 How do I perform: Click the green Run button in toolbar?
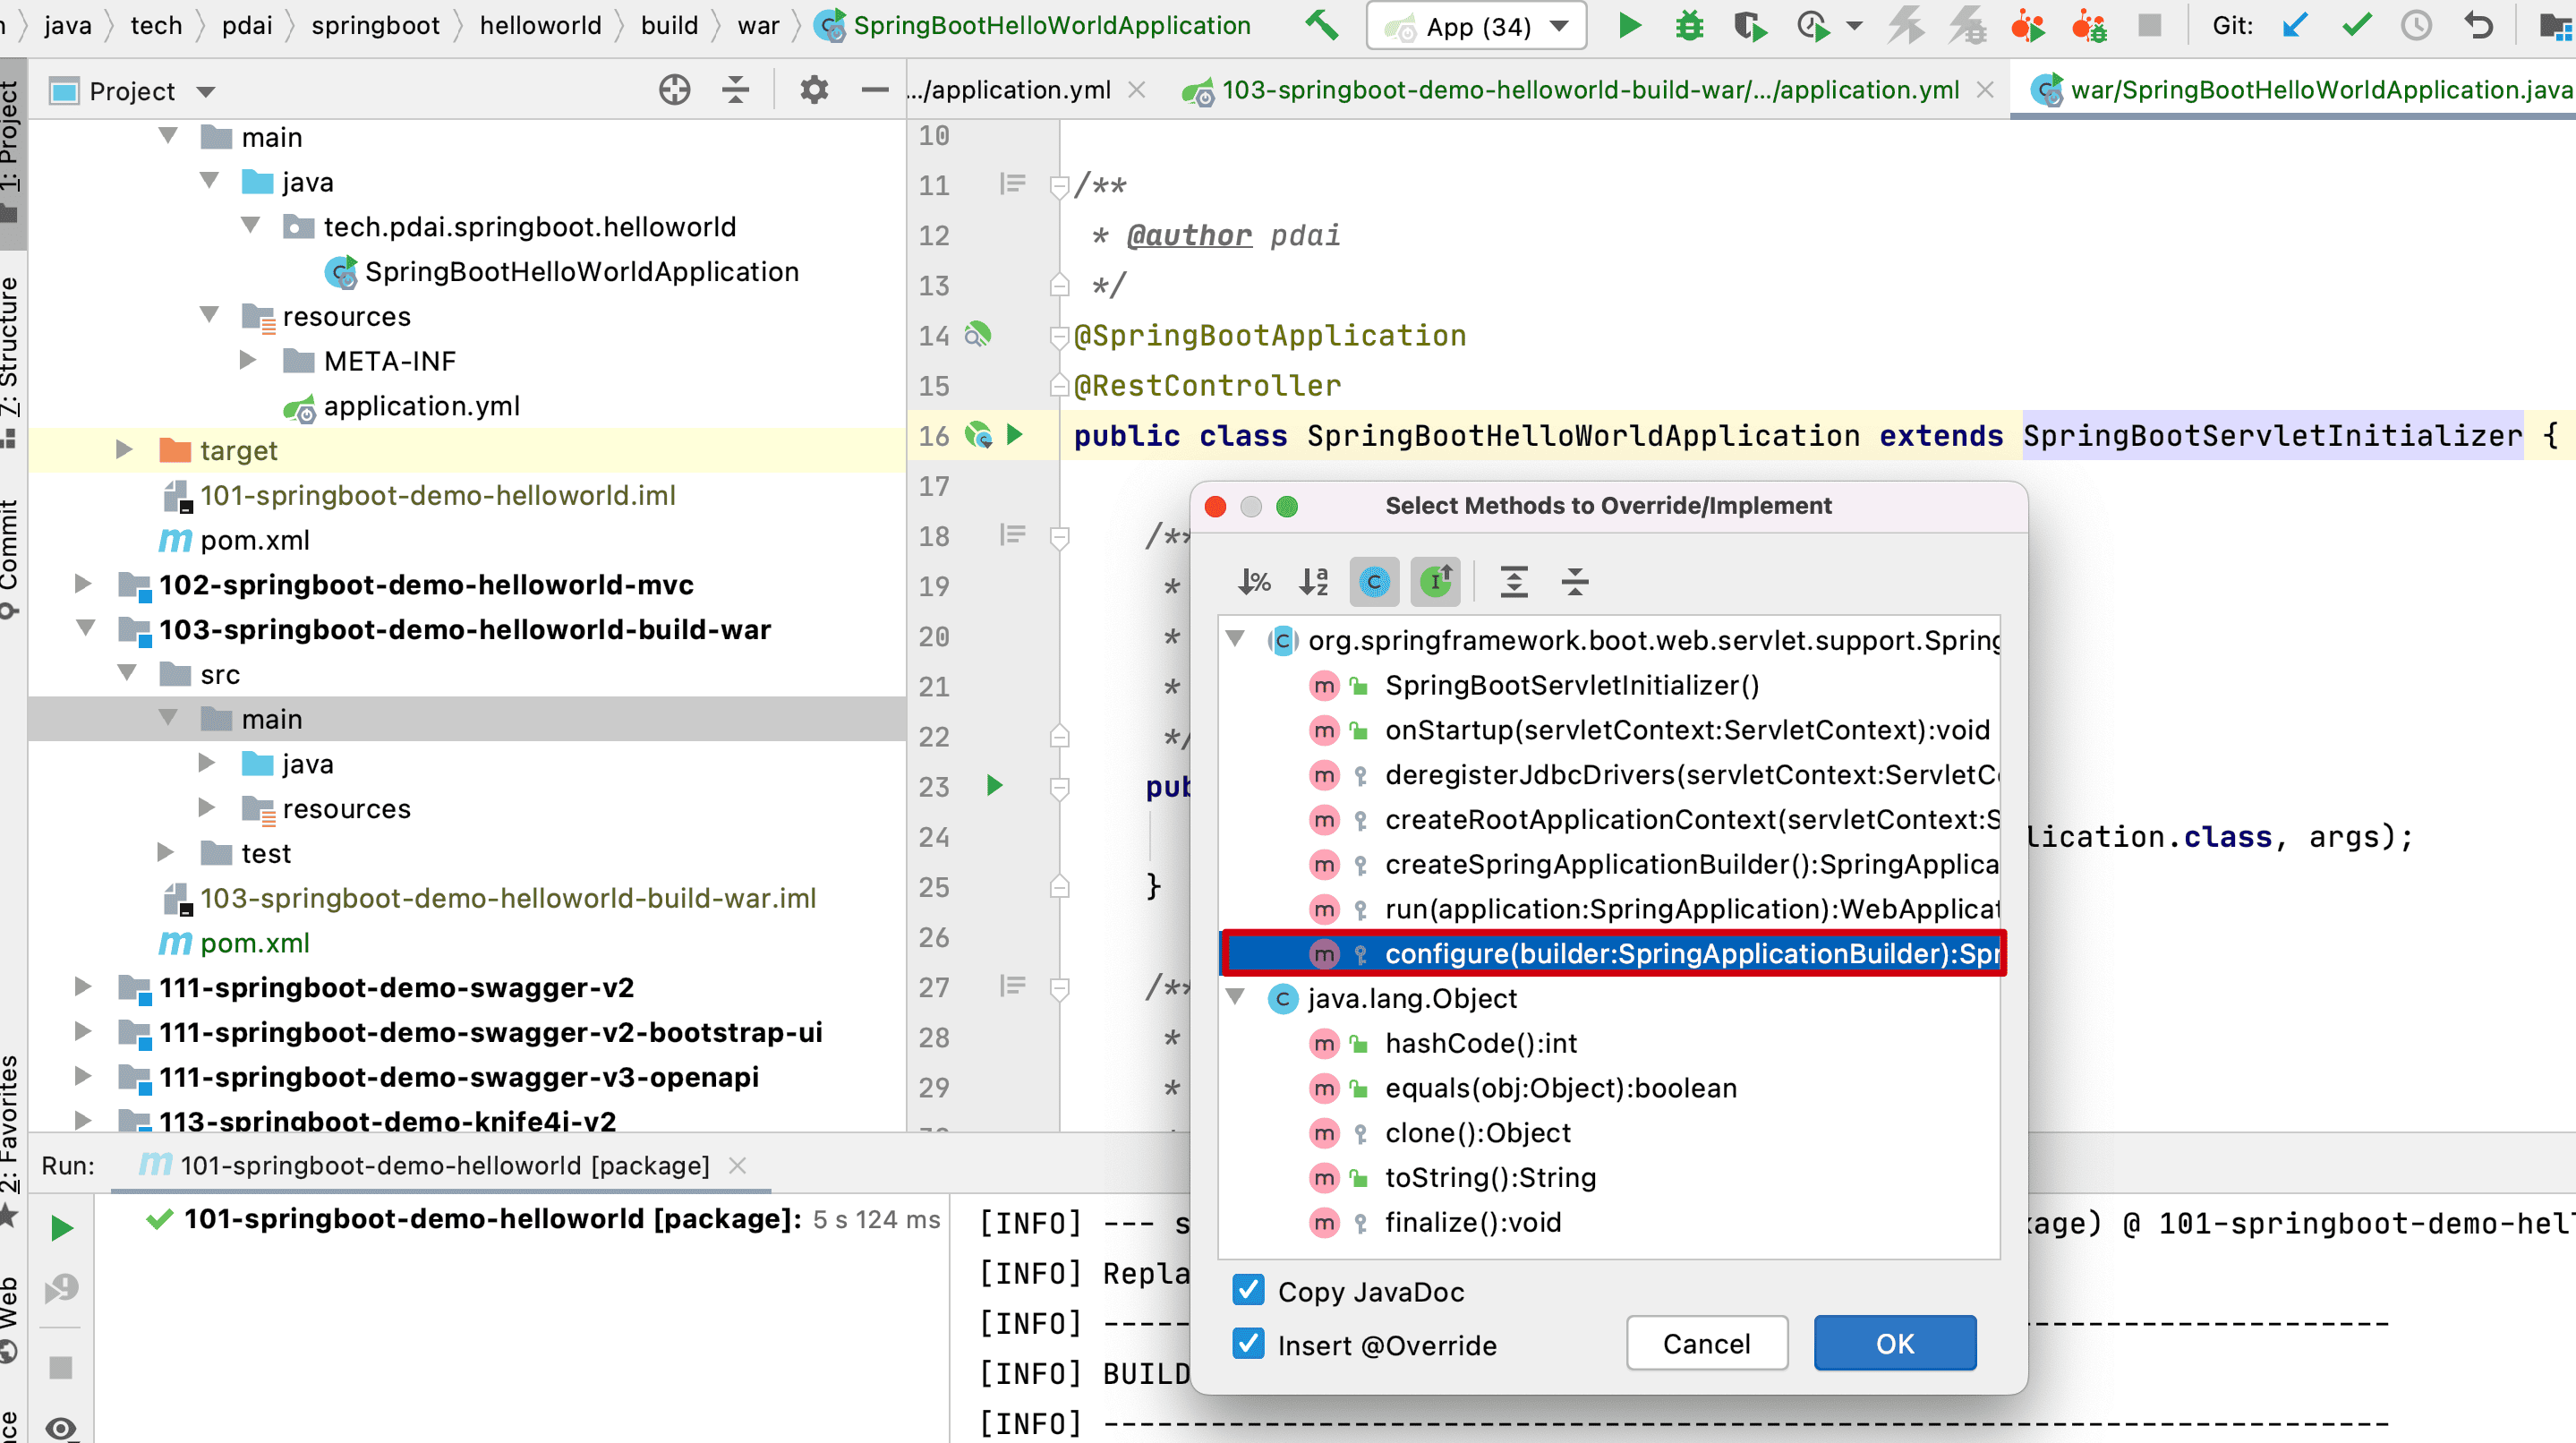(1629, 25)
